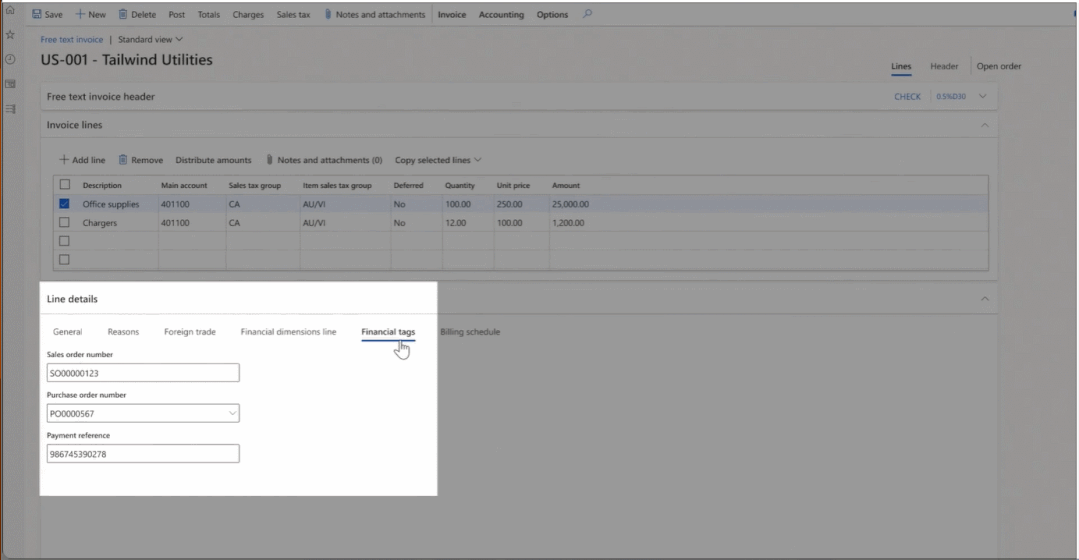Viewport: 1079px width, 560px height.
Task: Switch to the Lines view tab
Action: [x=901, y=66]
